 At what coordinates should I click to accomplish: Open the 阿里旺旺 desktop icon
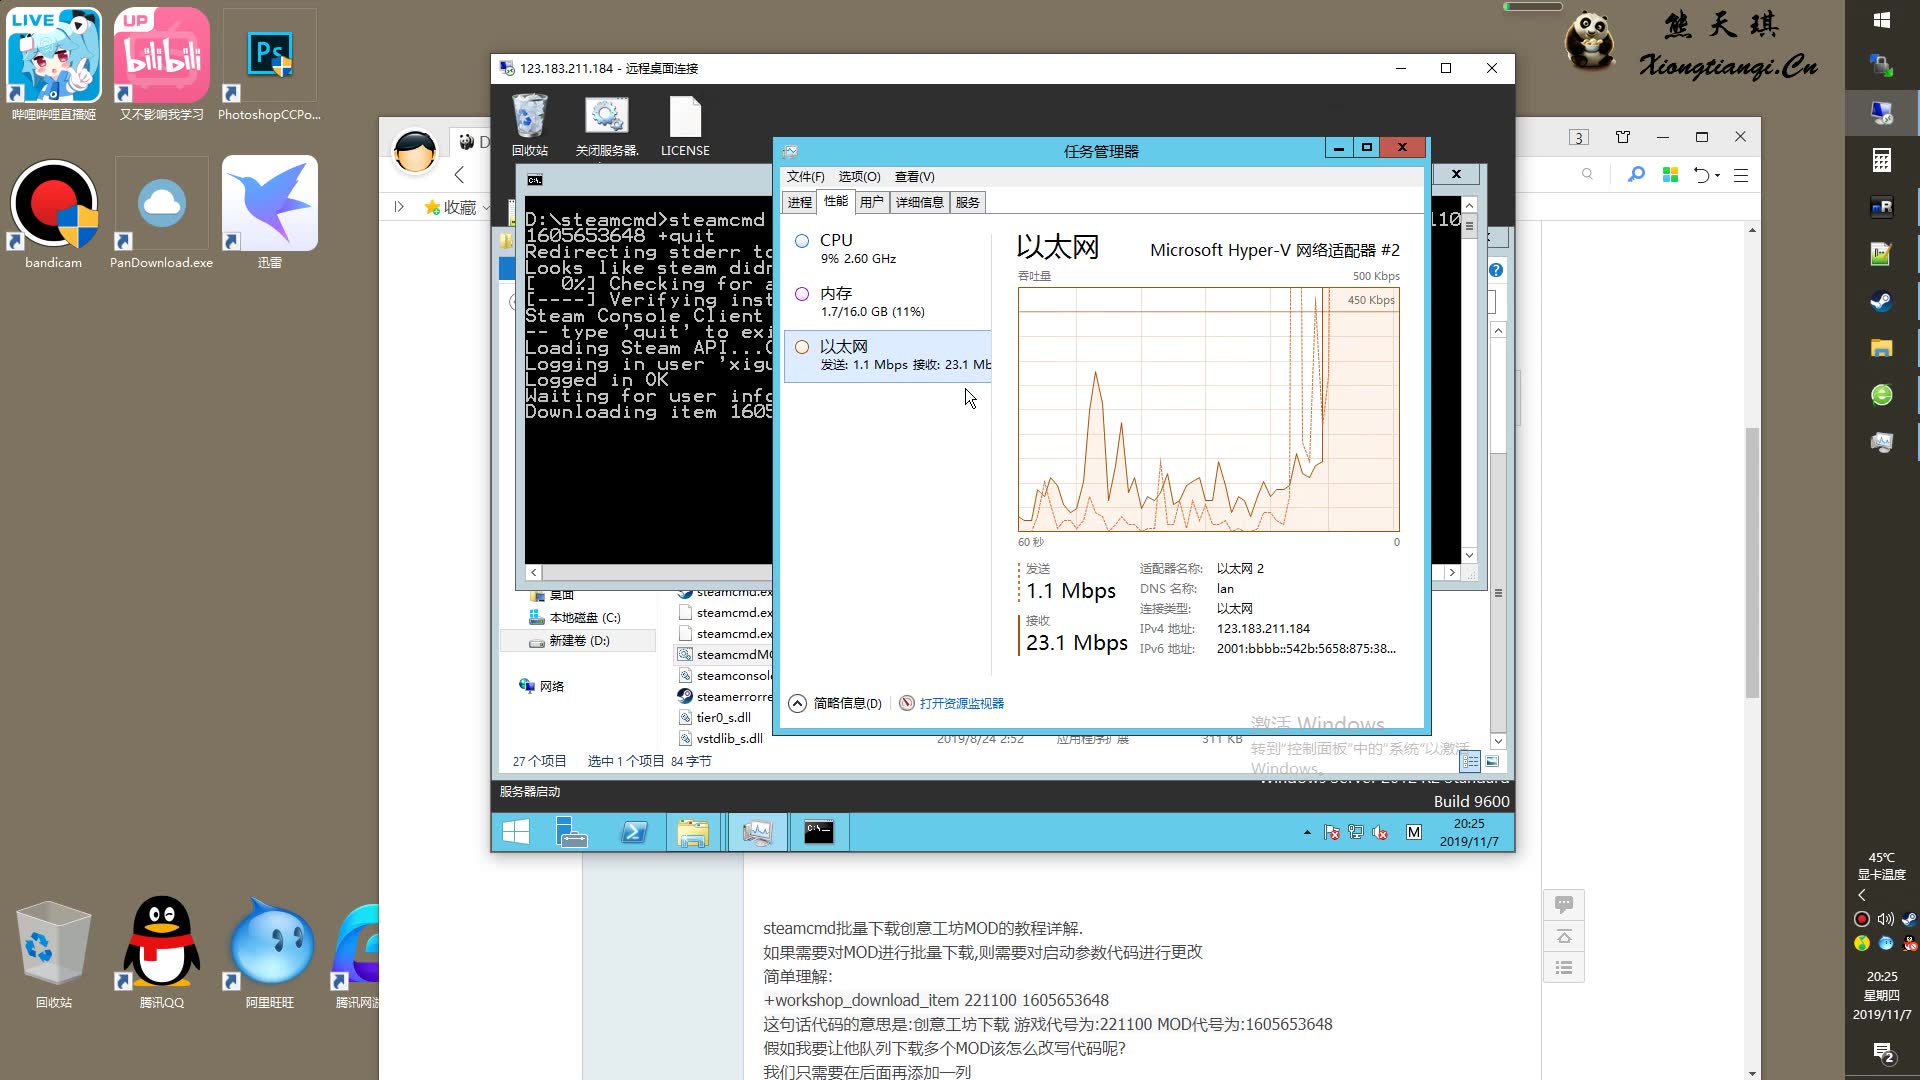pos(270,951)
